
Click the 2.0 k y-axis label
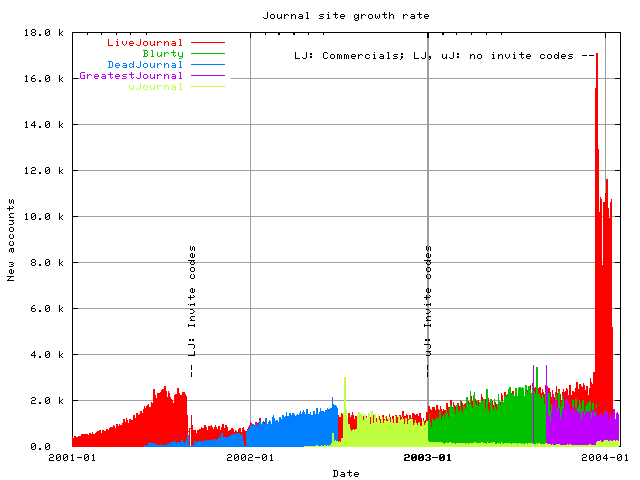pos(47,401)
